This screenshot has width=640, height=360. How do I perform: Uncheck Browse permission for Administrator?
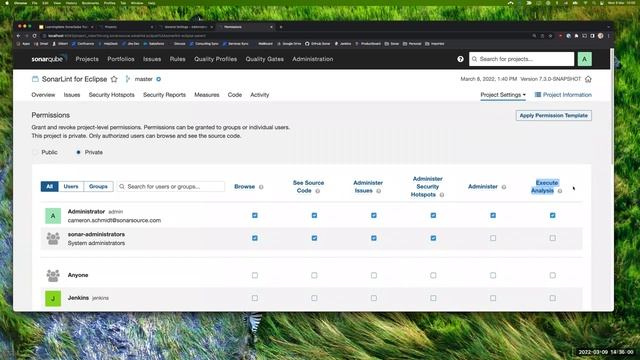(255, 216)
